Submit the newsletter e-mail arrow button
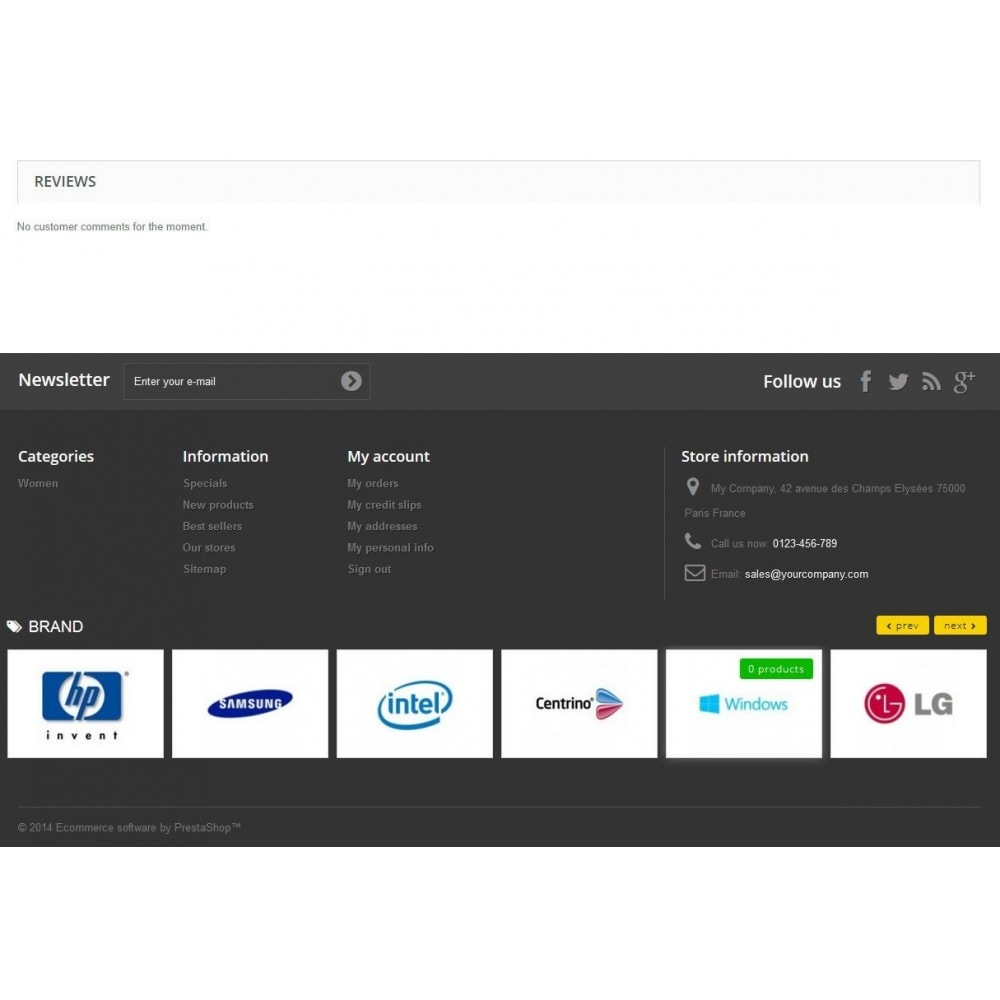 click(351, 381)
